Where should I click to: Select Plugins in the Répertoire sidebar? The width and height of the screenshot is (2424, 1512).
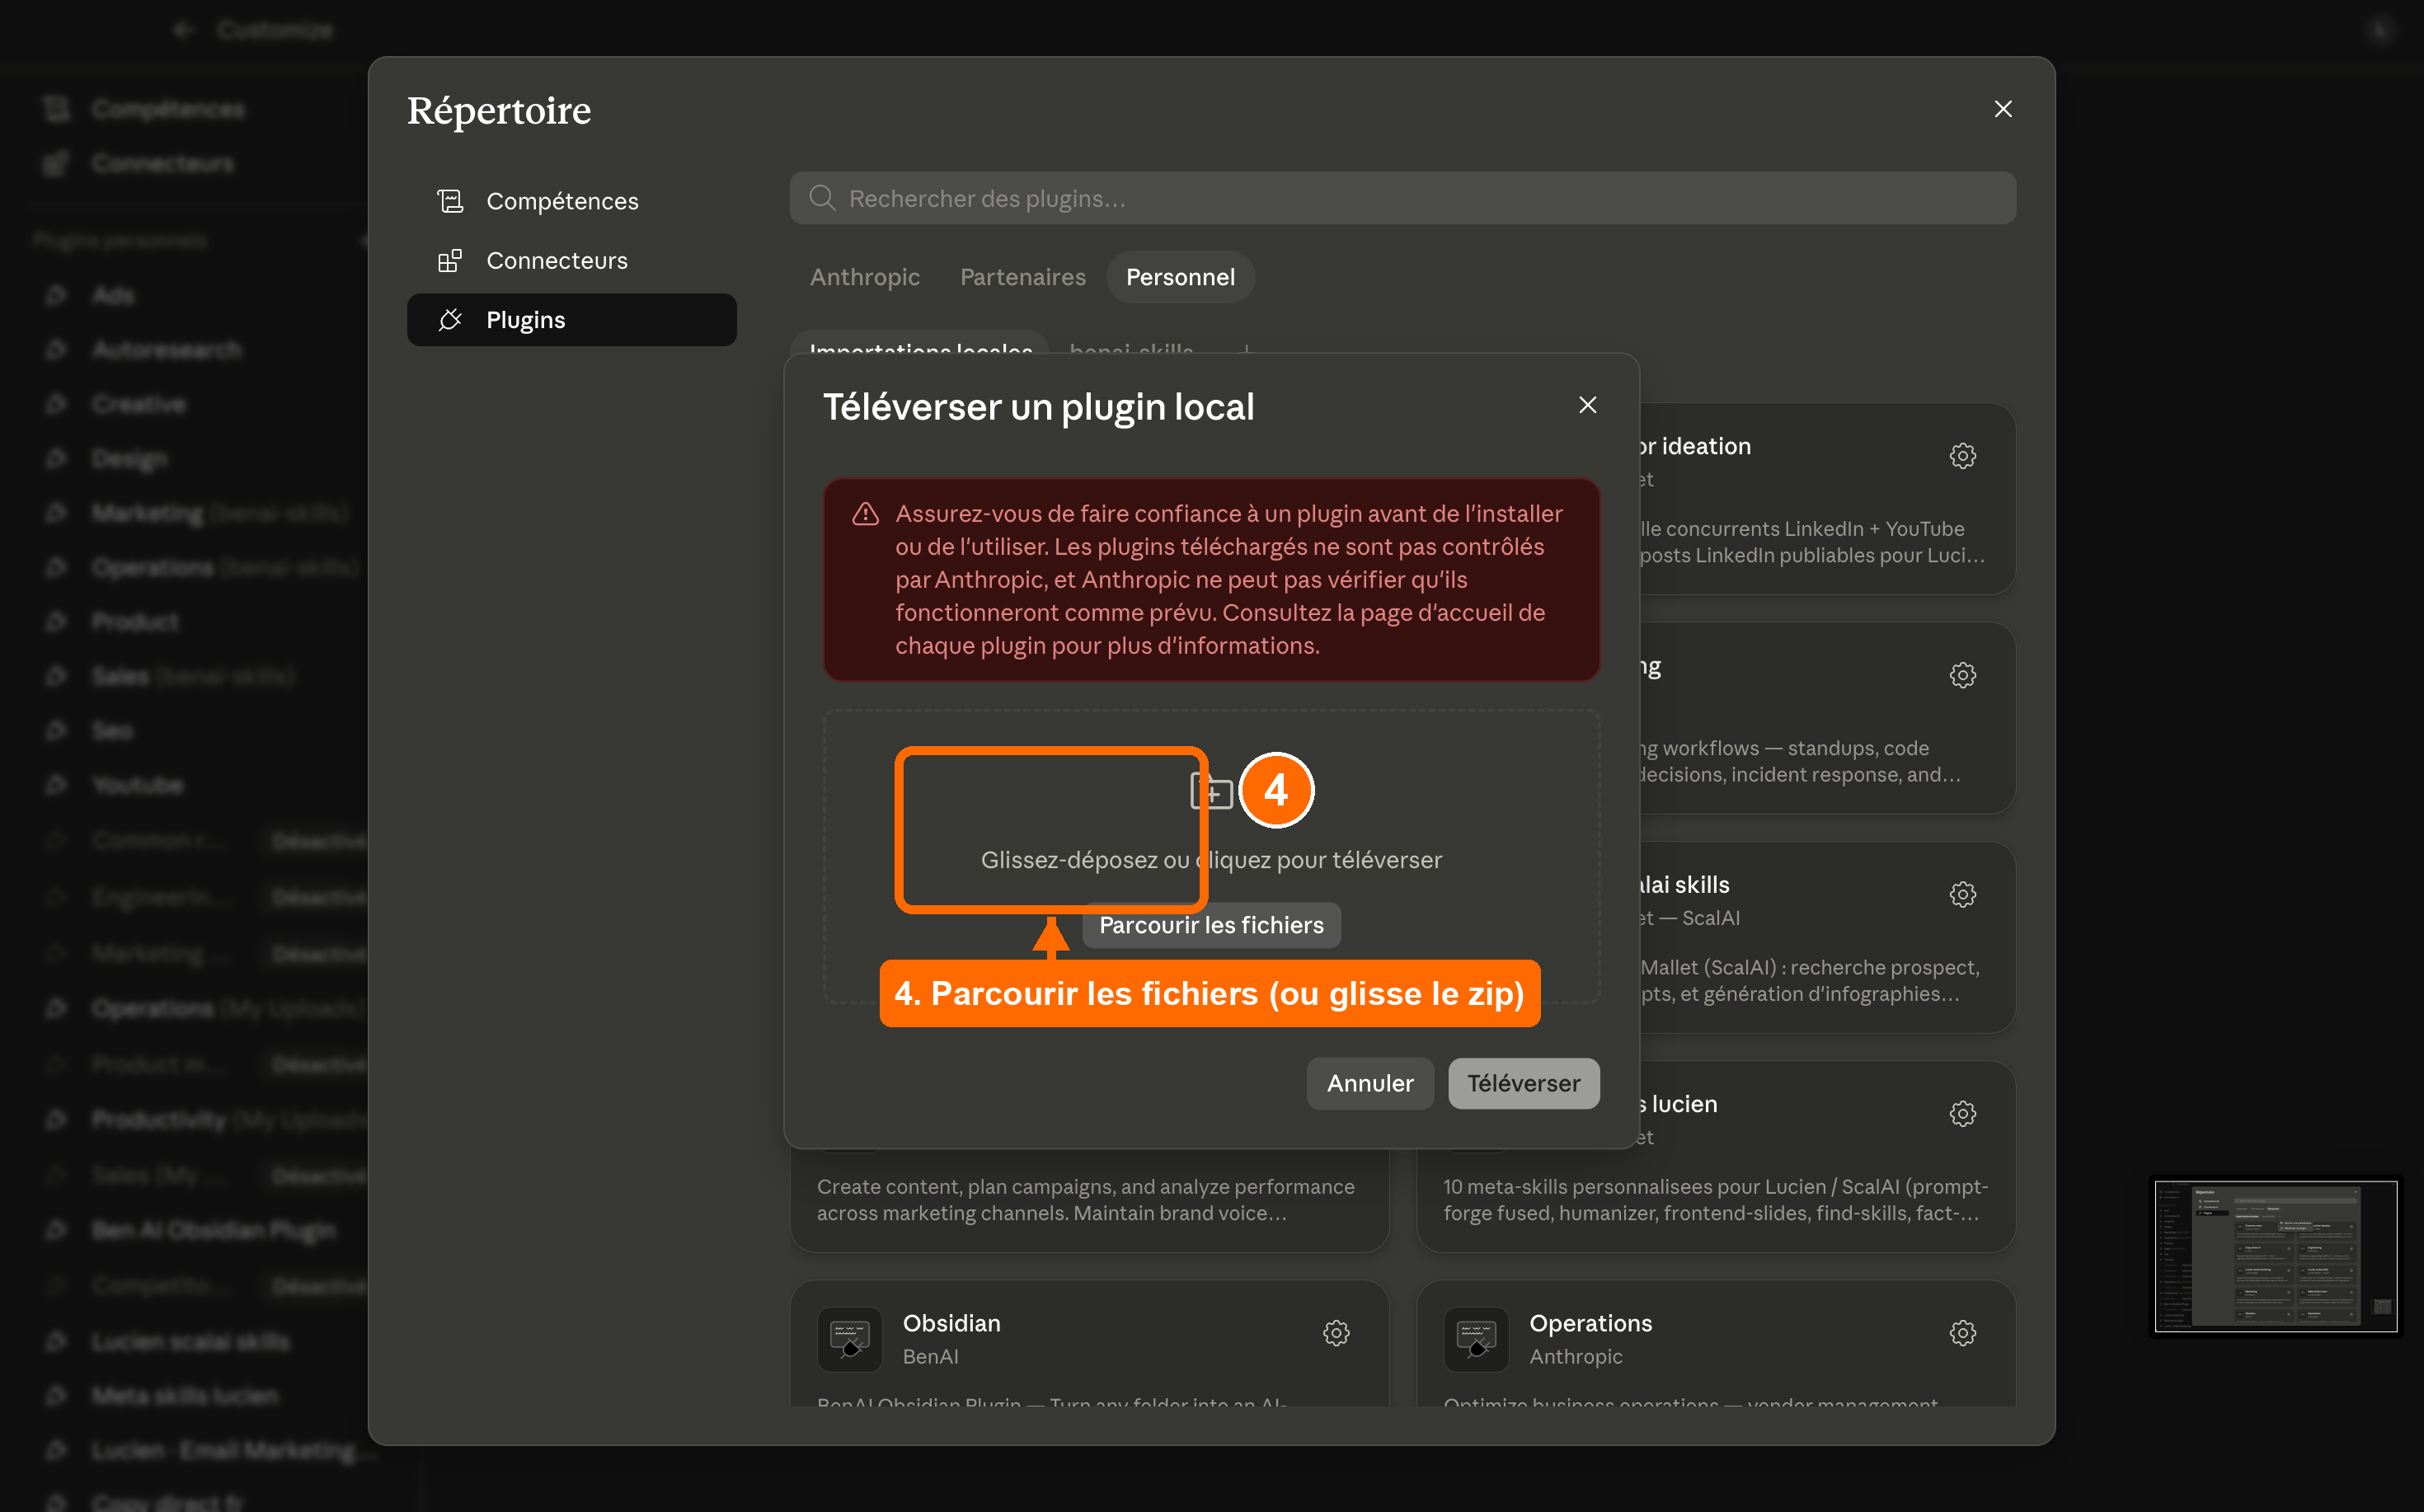tap(572, 320)
